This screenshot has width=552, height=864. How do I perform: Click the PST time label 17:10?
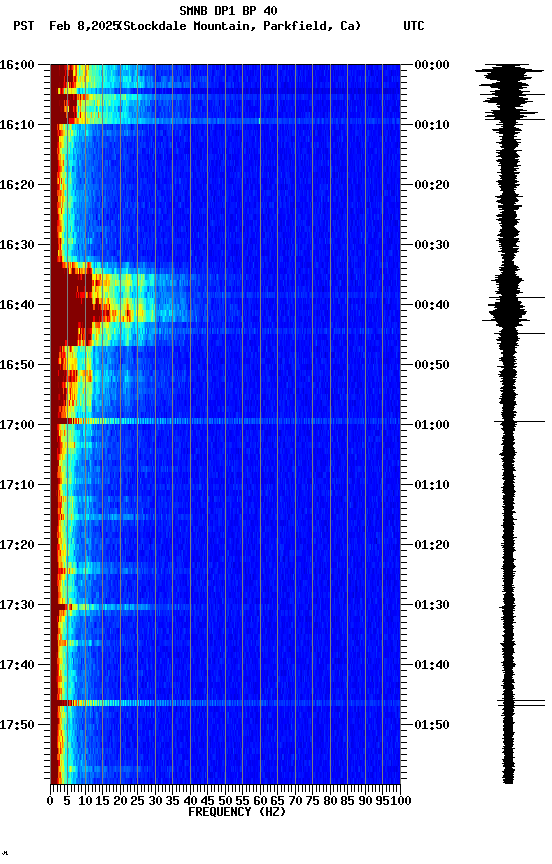(x=17, y=485)
